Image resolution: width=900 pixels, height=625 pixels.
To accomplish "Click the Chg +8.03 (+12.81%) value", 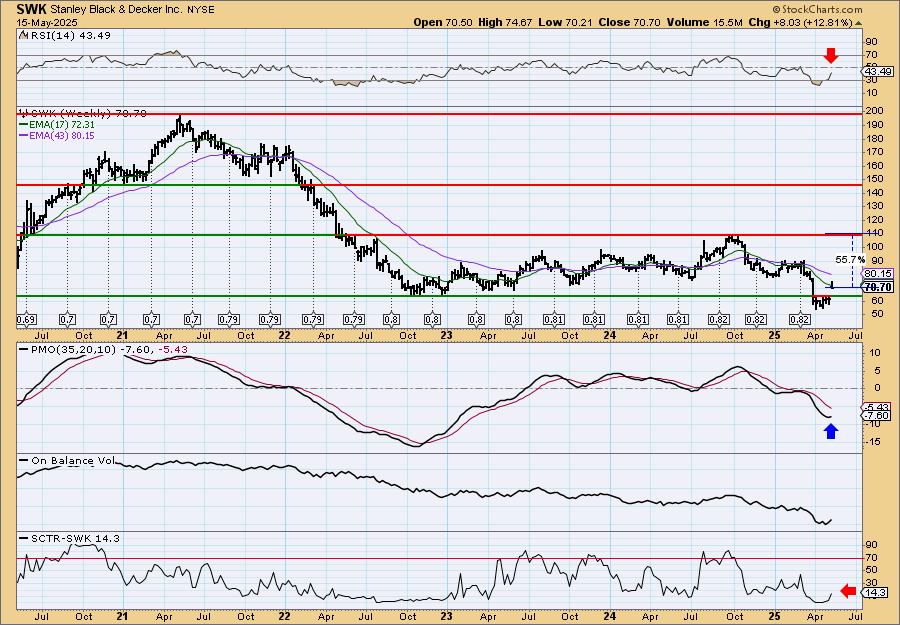I will [x=801, y=22].
